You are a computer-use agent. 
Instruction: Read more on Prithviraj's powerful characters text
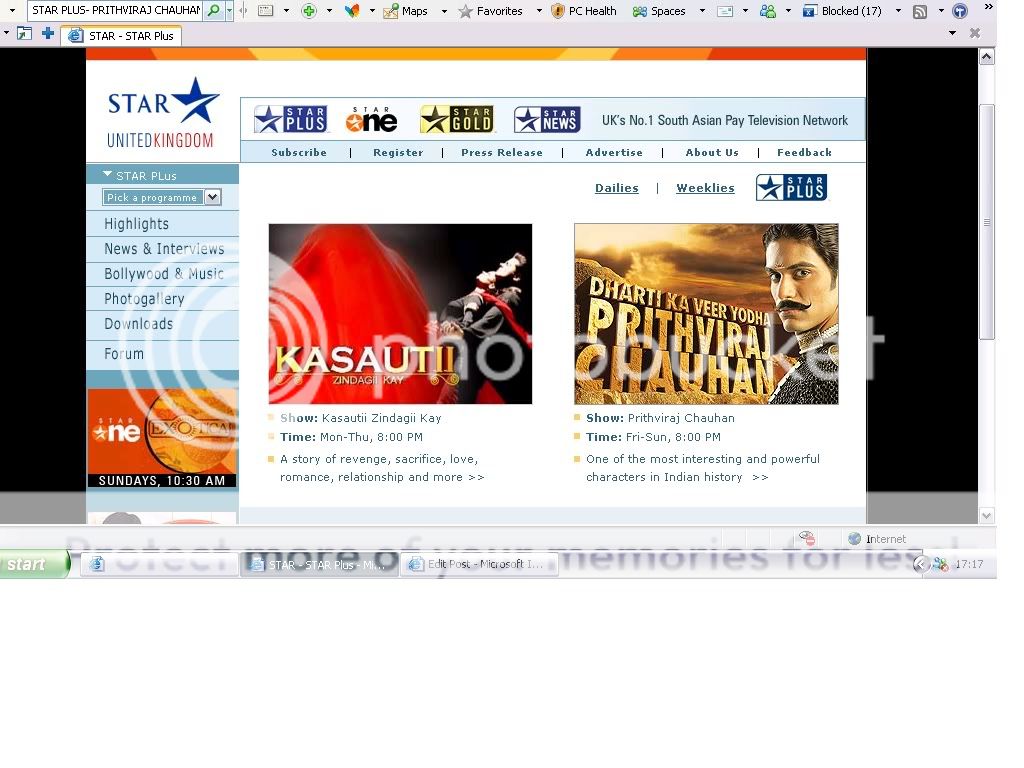click(703, 468)
